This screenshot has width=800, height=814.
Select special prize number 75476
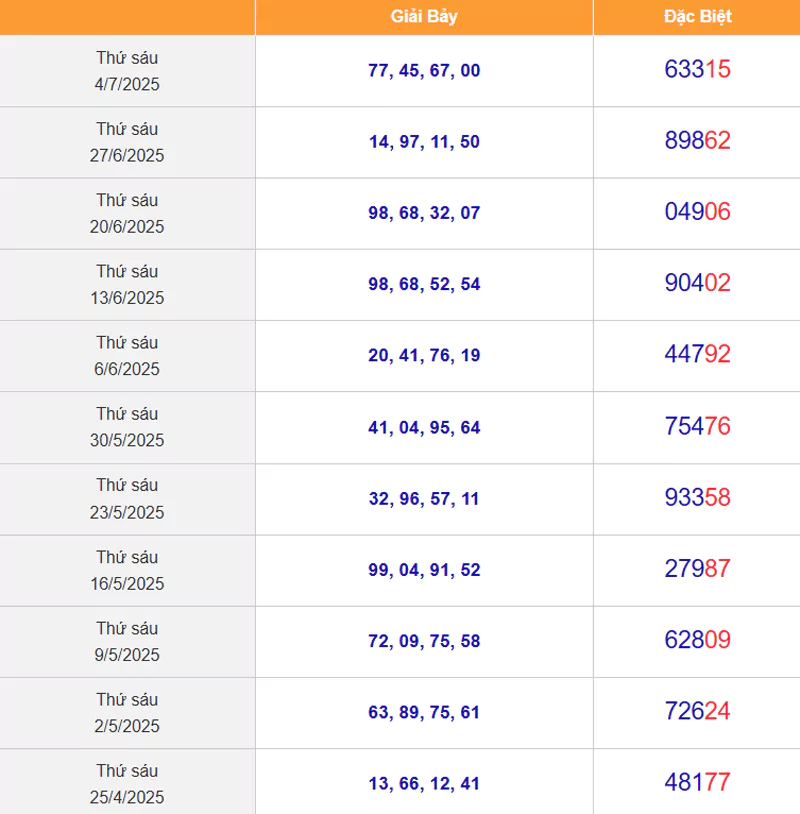[697, 426]
